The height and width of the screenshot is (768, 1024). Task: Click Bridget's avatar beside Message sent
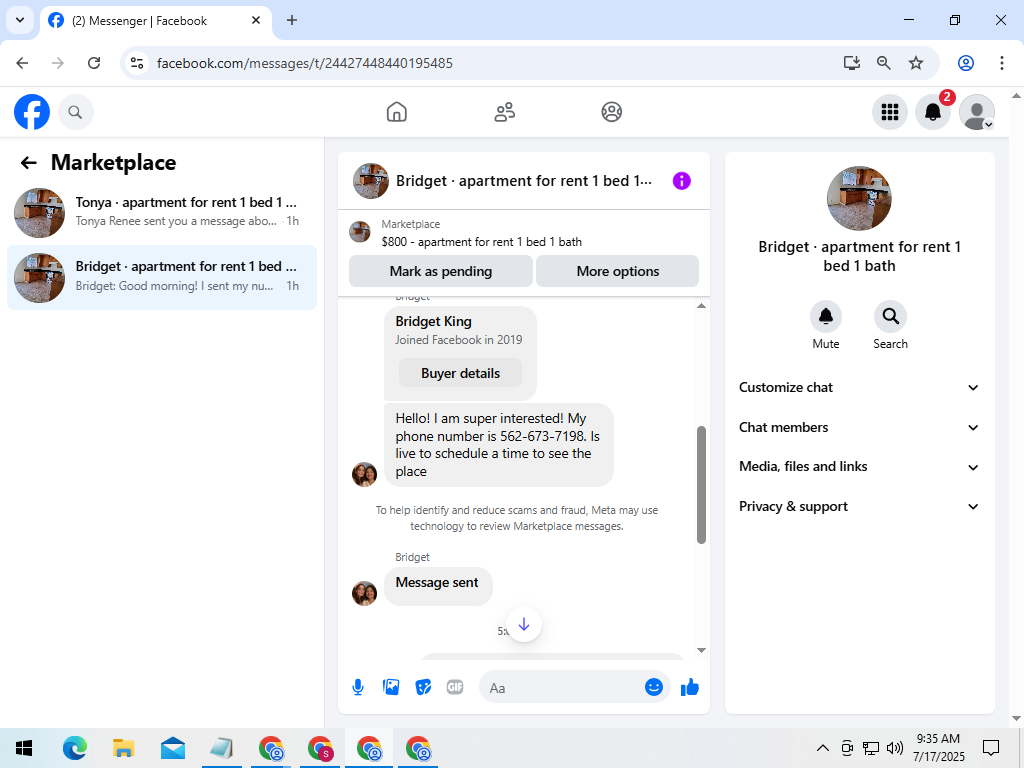pos(364,594)
